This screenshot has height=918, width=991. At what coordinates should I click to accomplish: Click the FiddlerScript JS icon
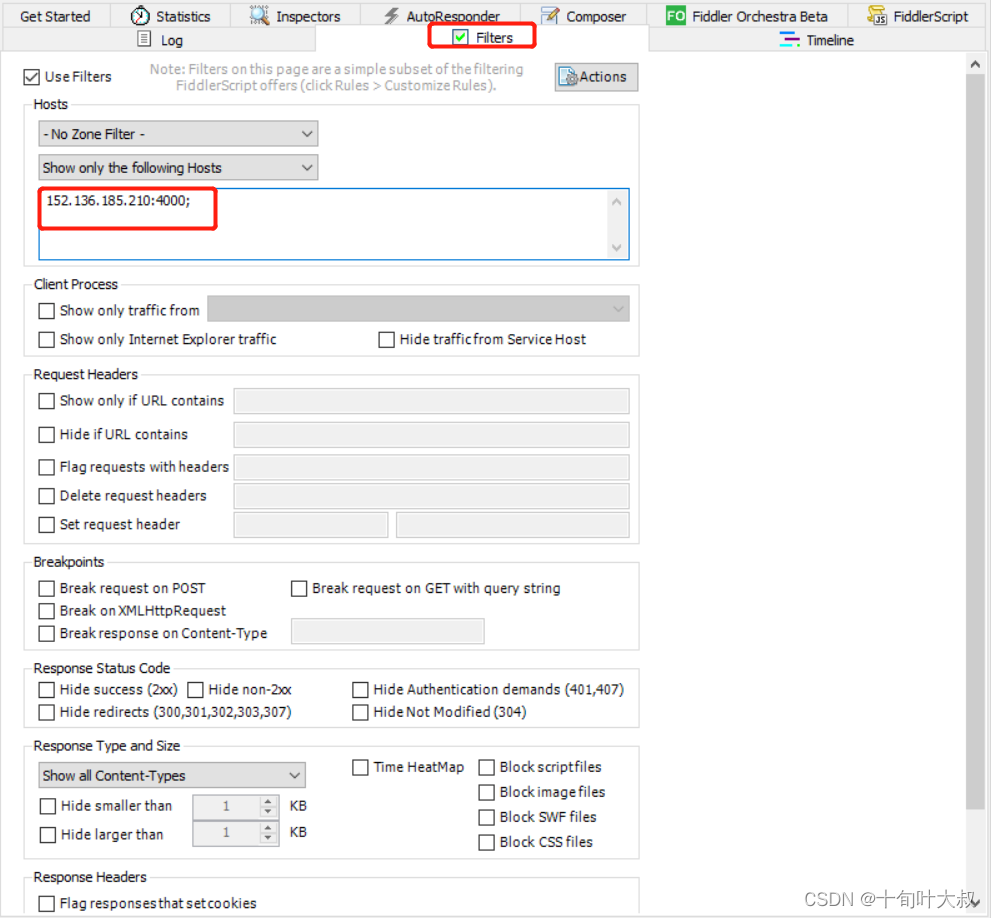877,16
